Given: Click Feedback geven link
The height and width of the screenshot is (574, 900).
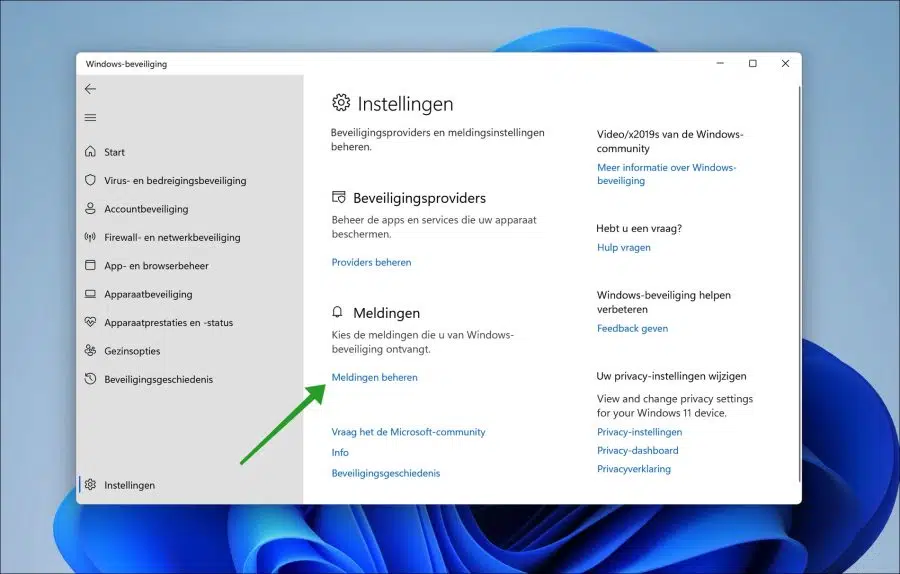Looking at the screenshot, I should tap(632, 328).
